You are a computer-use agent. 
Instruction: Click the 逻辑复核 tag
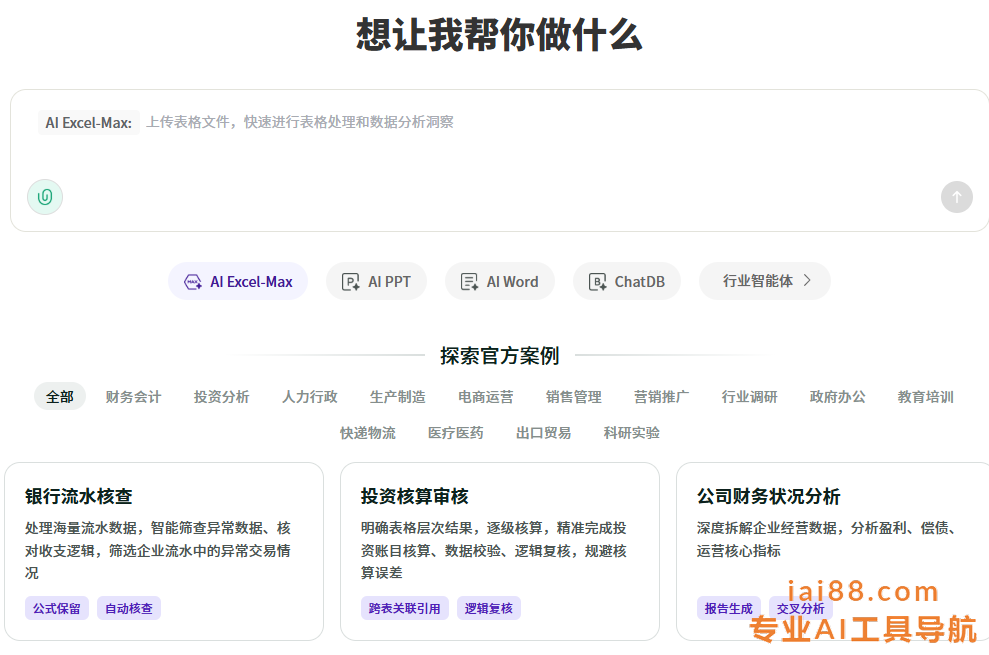click(x=489, y=608)
